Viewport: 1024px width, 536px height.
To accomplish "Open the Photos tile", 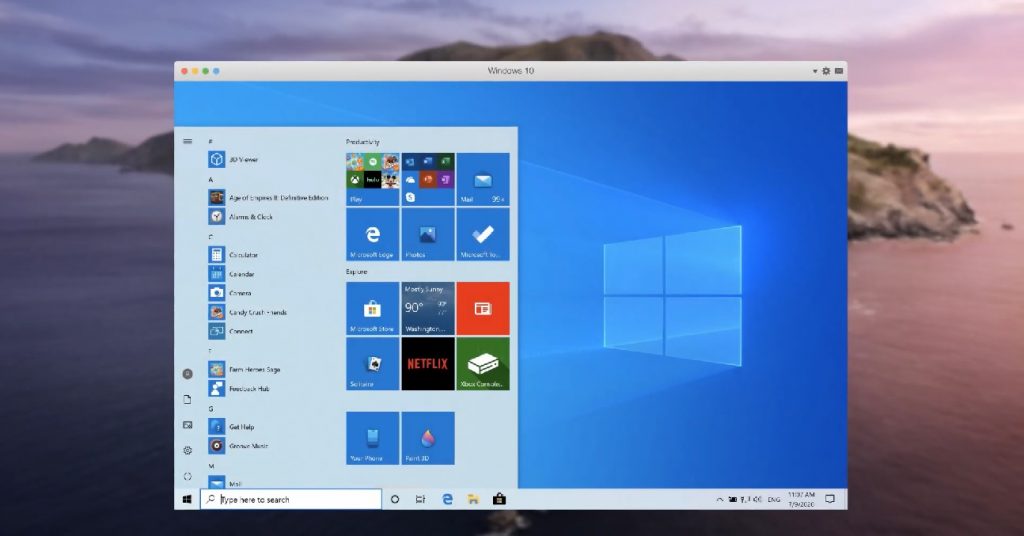I will pos(428,234).
